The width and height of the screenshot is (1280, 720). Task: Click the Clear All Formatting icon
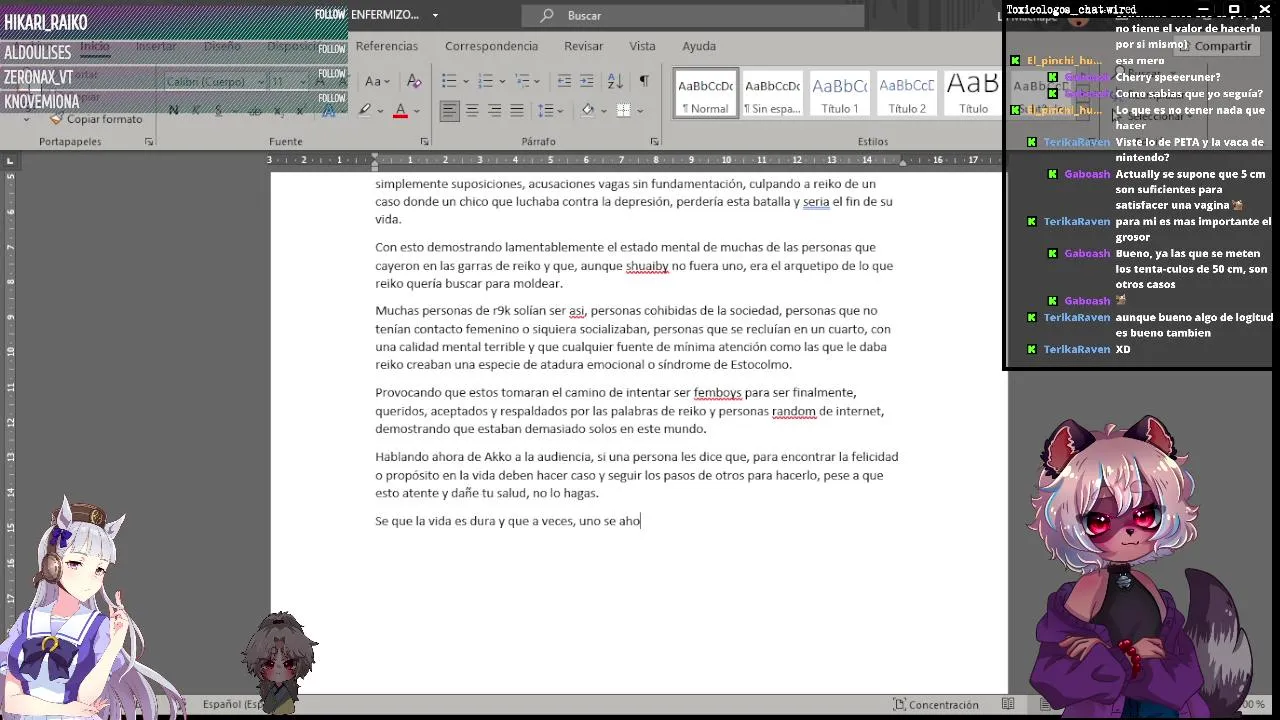[x=414, y=81]
